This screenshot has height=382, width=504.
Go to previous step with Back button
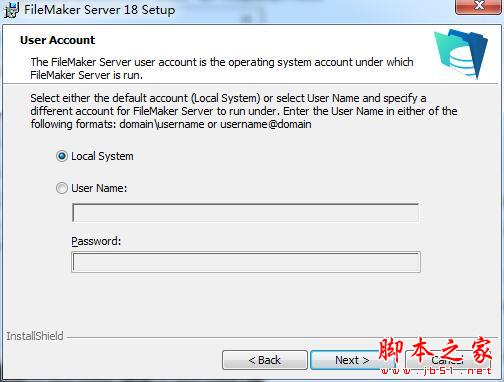click(x=265, y=360)
